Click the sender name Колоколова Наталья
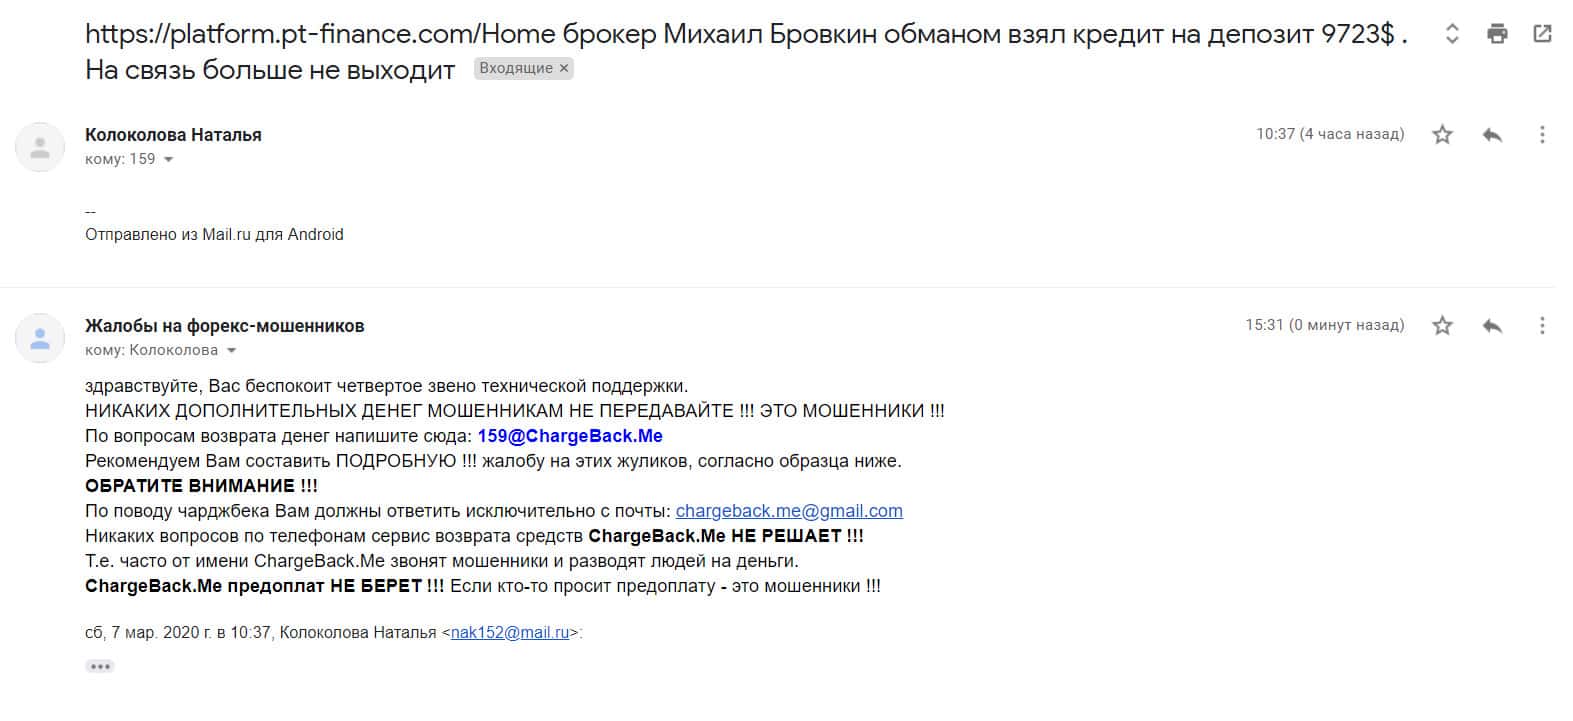This screenshot has width=1573, height=721. [173, 135]
